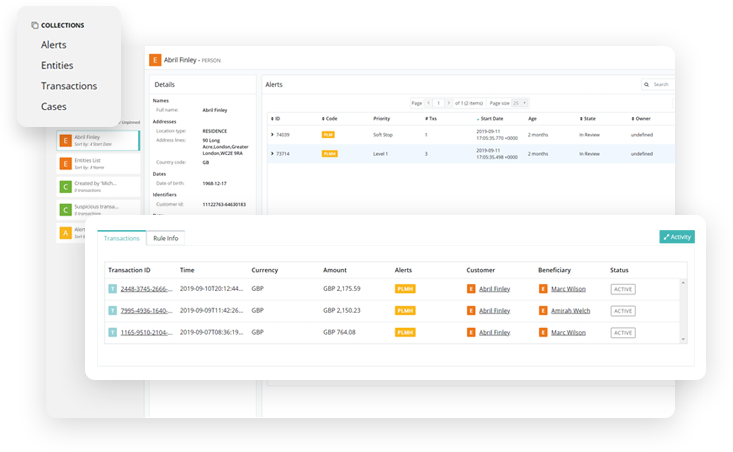Expand alert row 73714
The height and width of the screenshot is (452, 733).
(x=272, y=154)
